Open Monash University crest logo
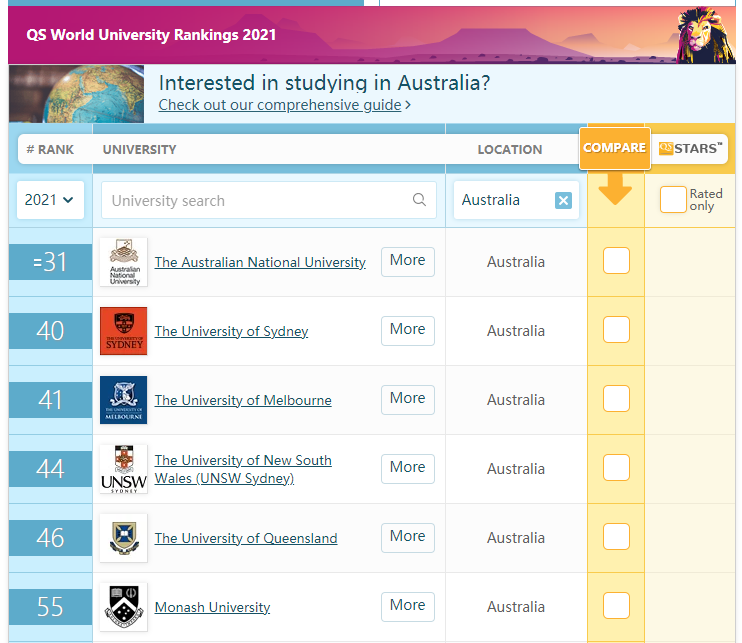 pos(124,607)
